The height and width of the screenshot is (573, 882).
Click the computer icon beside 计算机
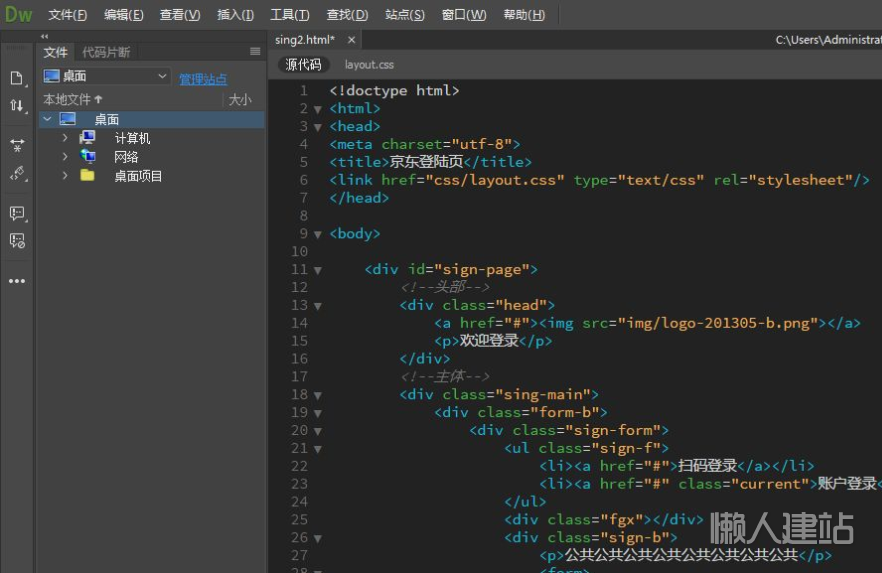tap(87, 137)
